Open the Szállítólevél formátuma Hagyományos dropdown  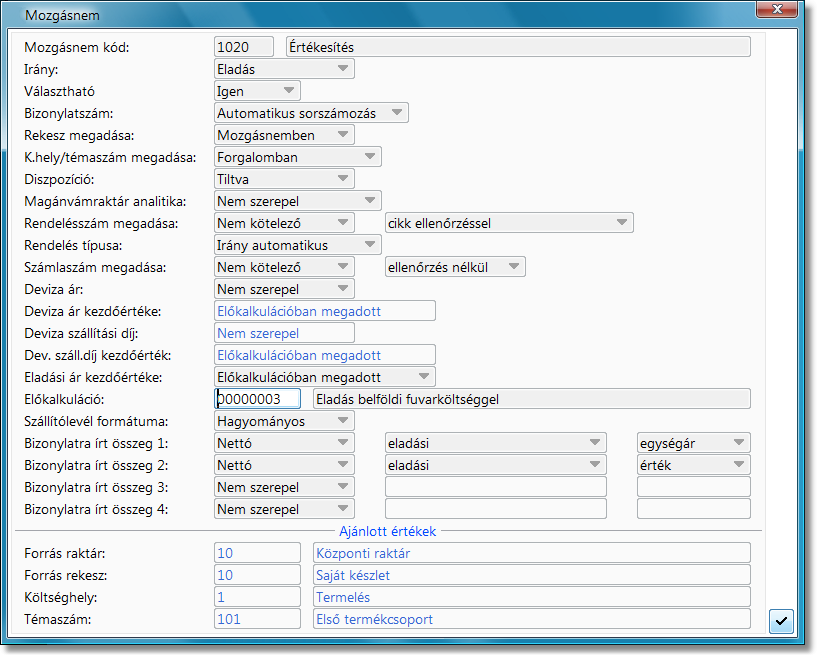click(x=342, y=421)
